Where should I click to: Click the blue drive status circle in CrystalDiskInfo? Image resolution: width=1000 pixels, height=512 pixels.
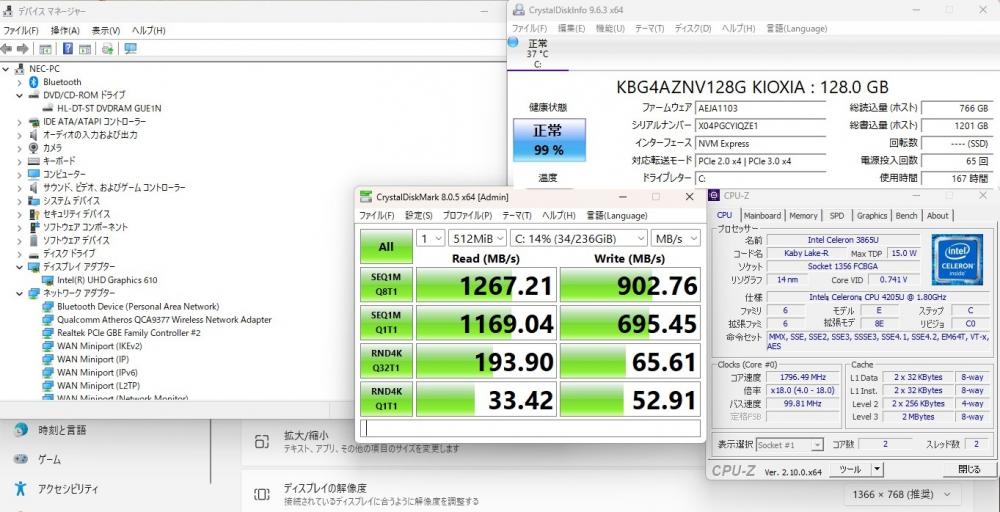coord(513,42)
